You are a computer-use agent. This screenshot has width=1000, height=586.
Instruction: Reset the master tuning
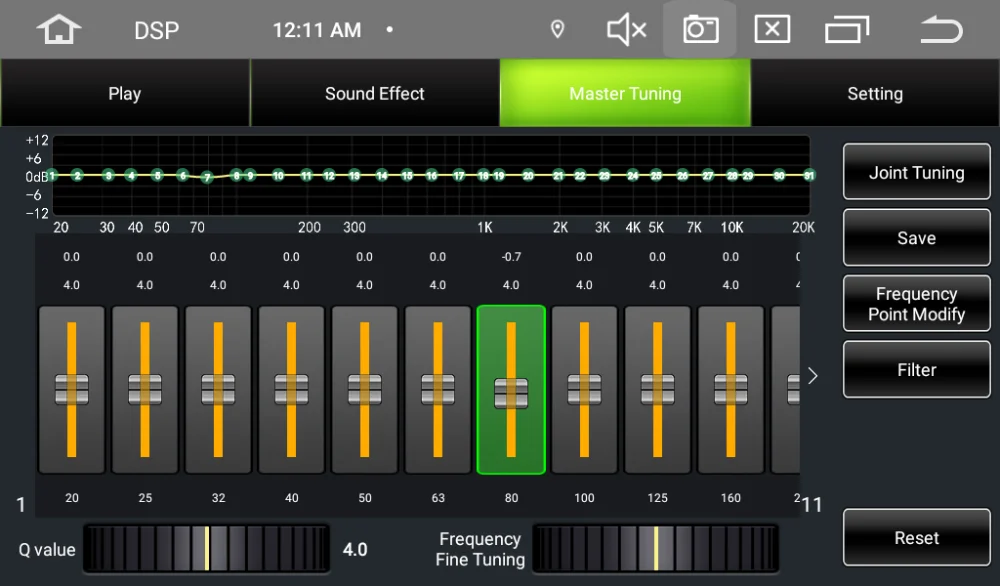[x=916, y=537]
